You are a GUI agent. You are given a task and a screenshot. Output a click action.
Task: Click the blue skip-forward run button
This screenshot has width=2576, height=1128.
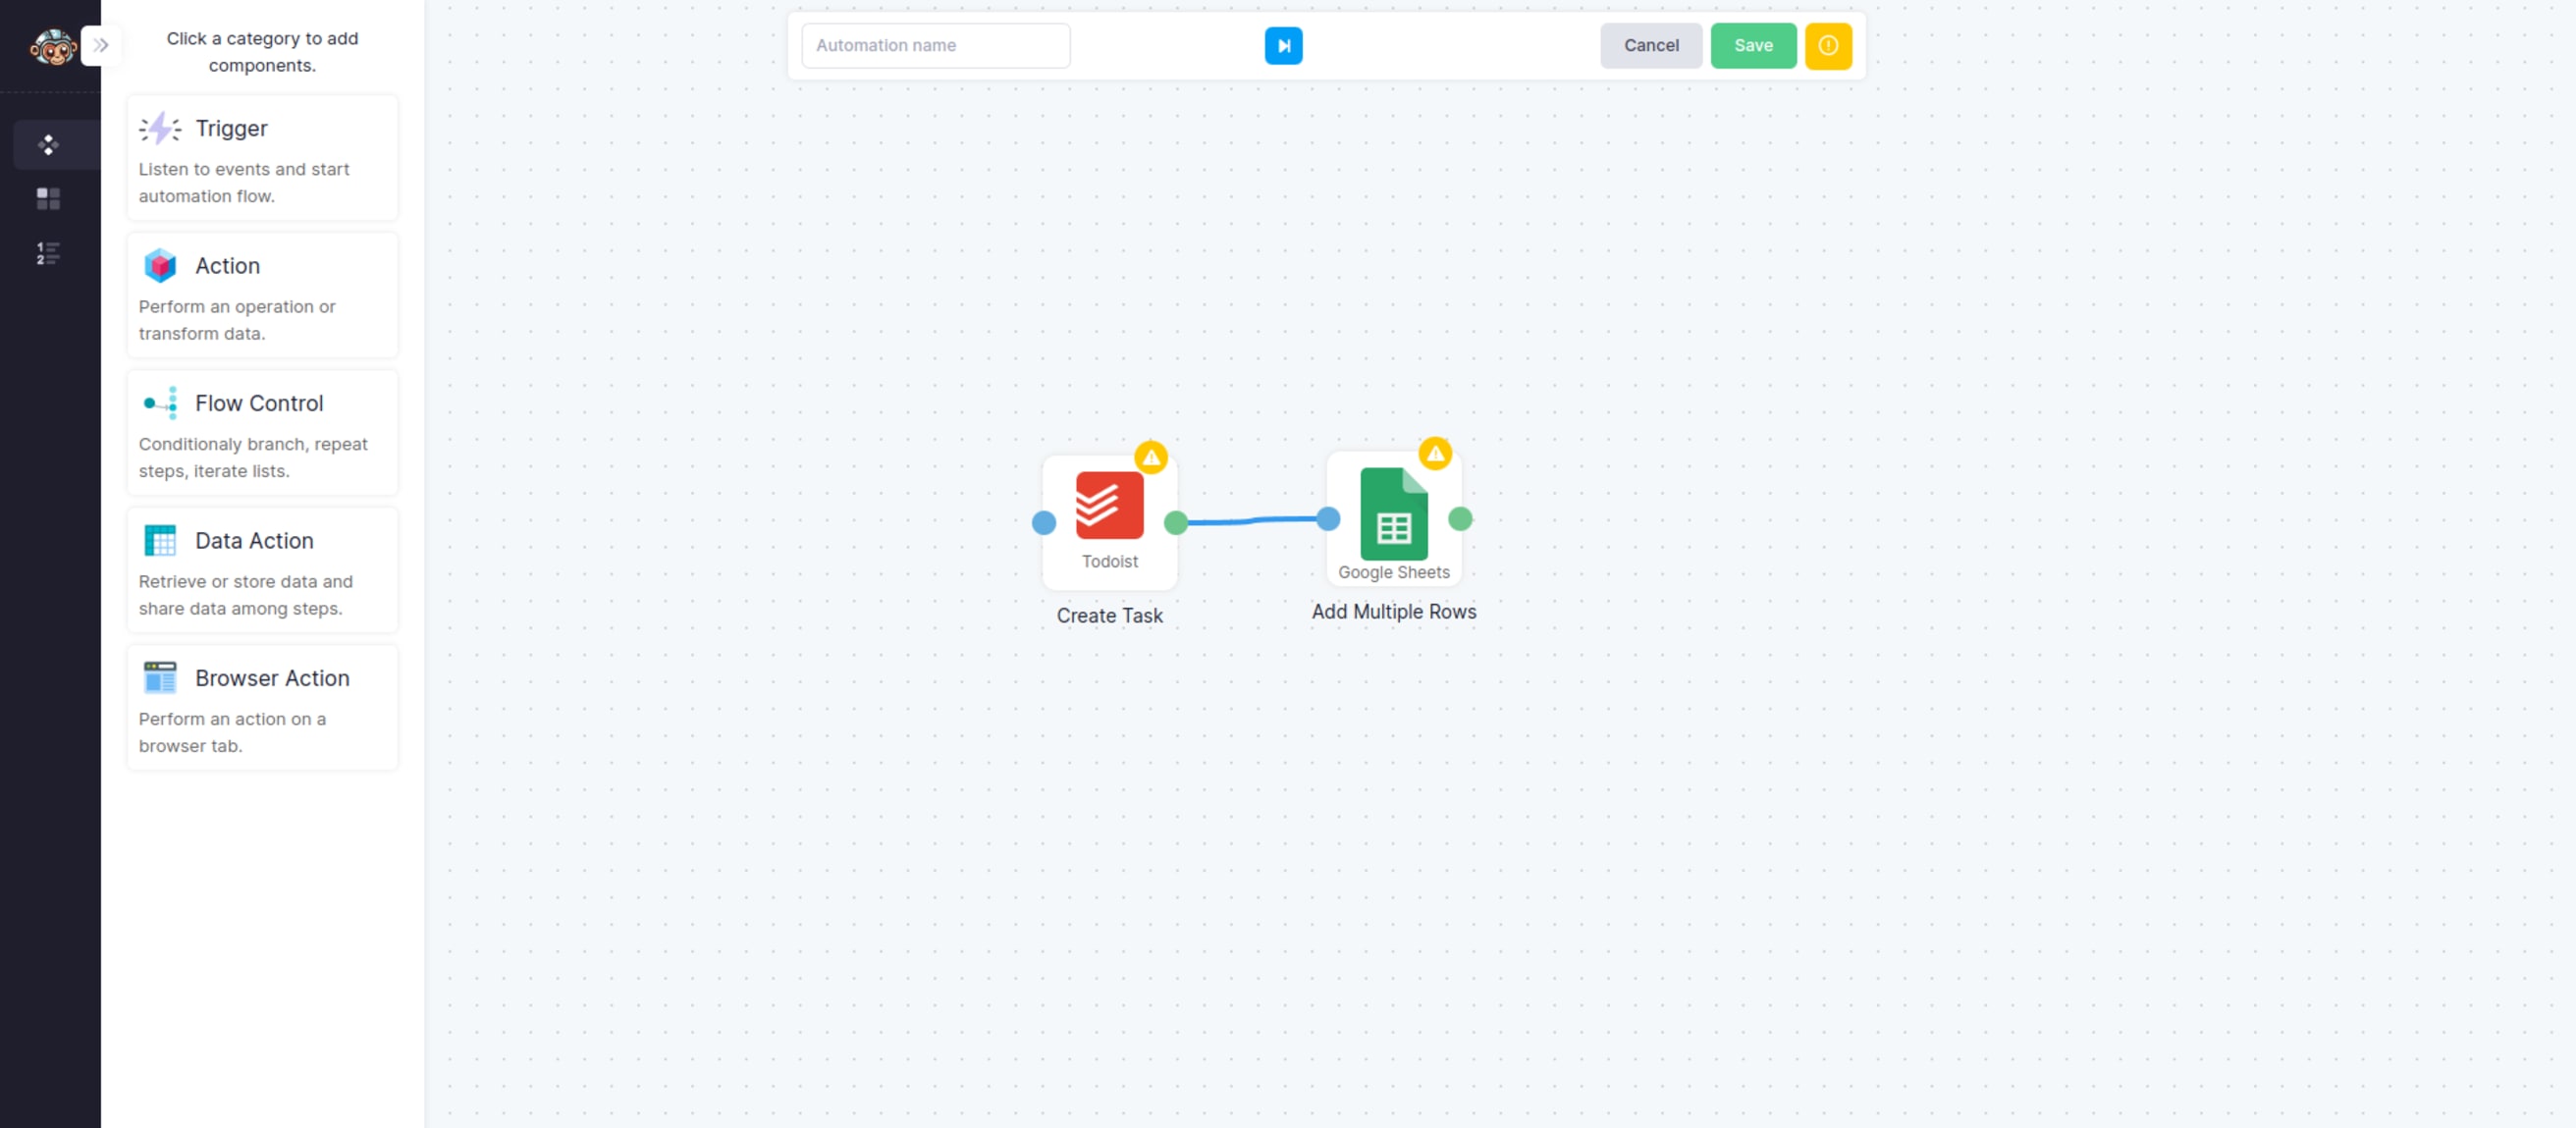point(1284,45)
